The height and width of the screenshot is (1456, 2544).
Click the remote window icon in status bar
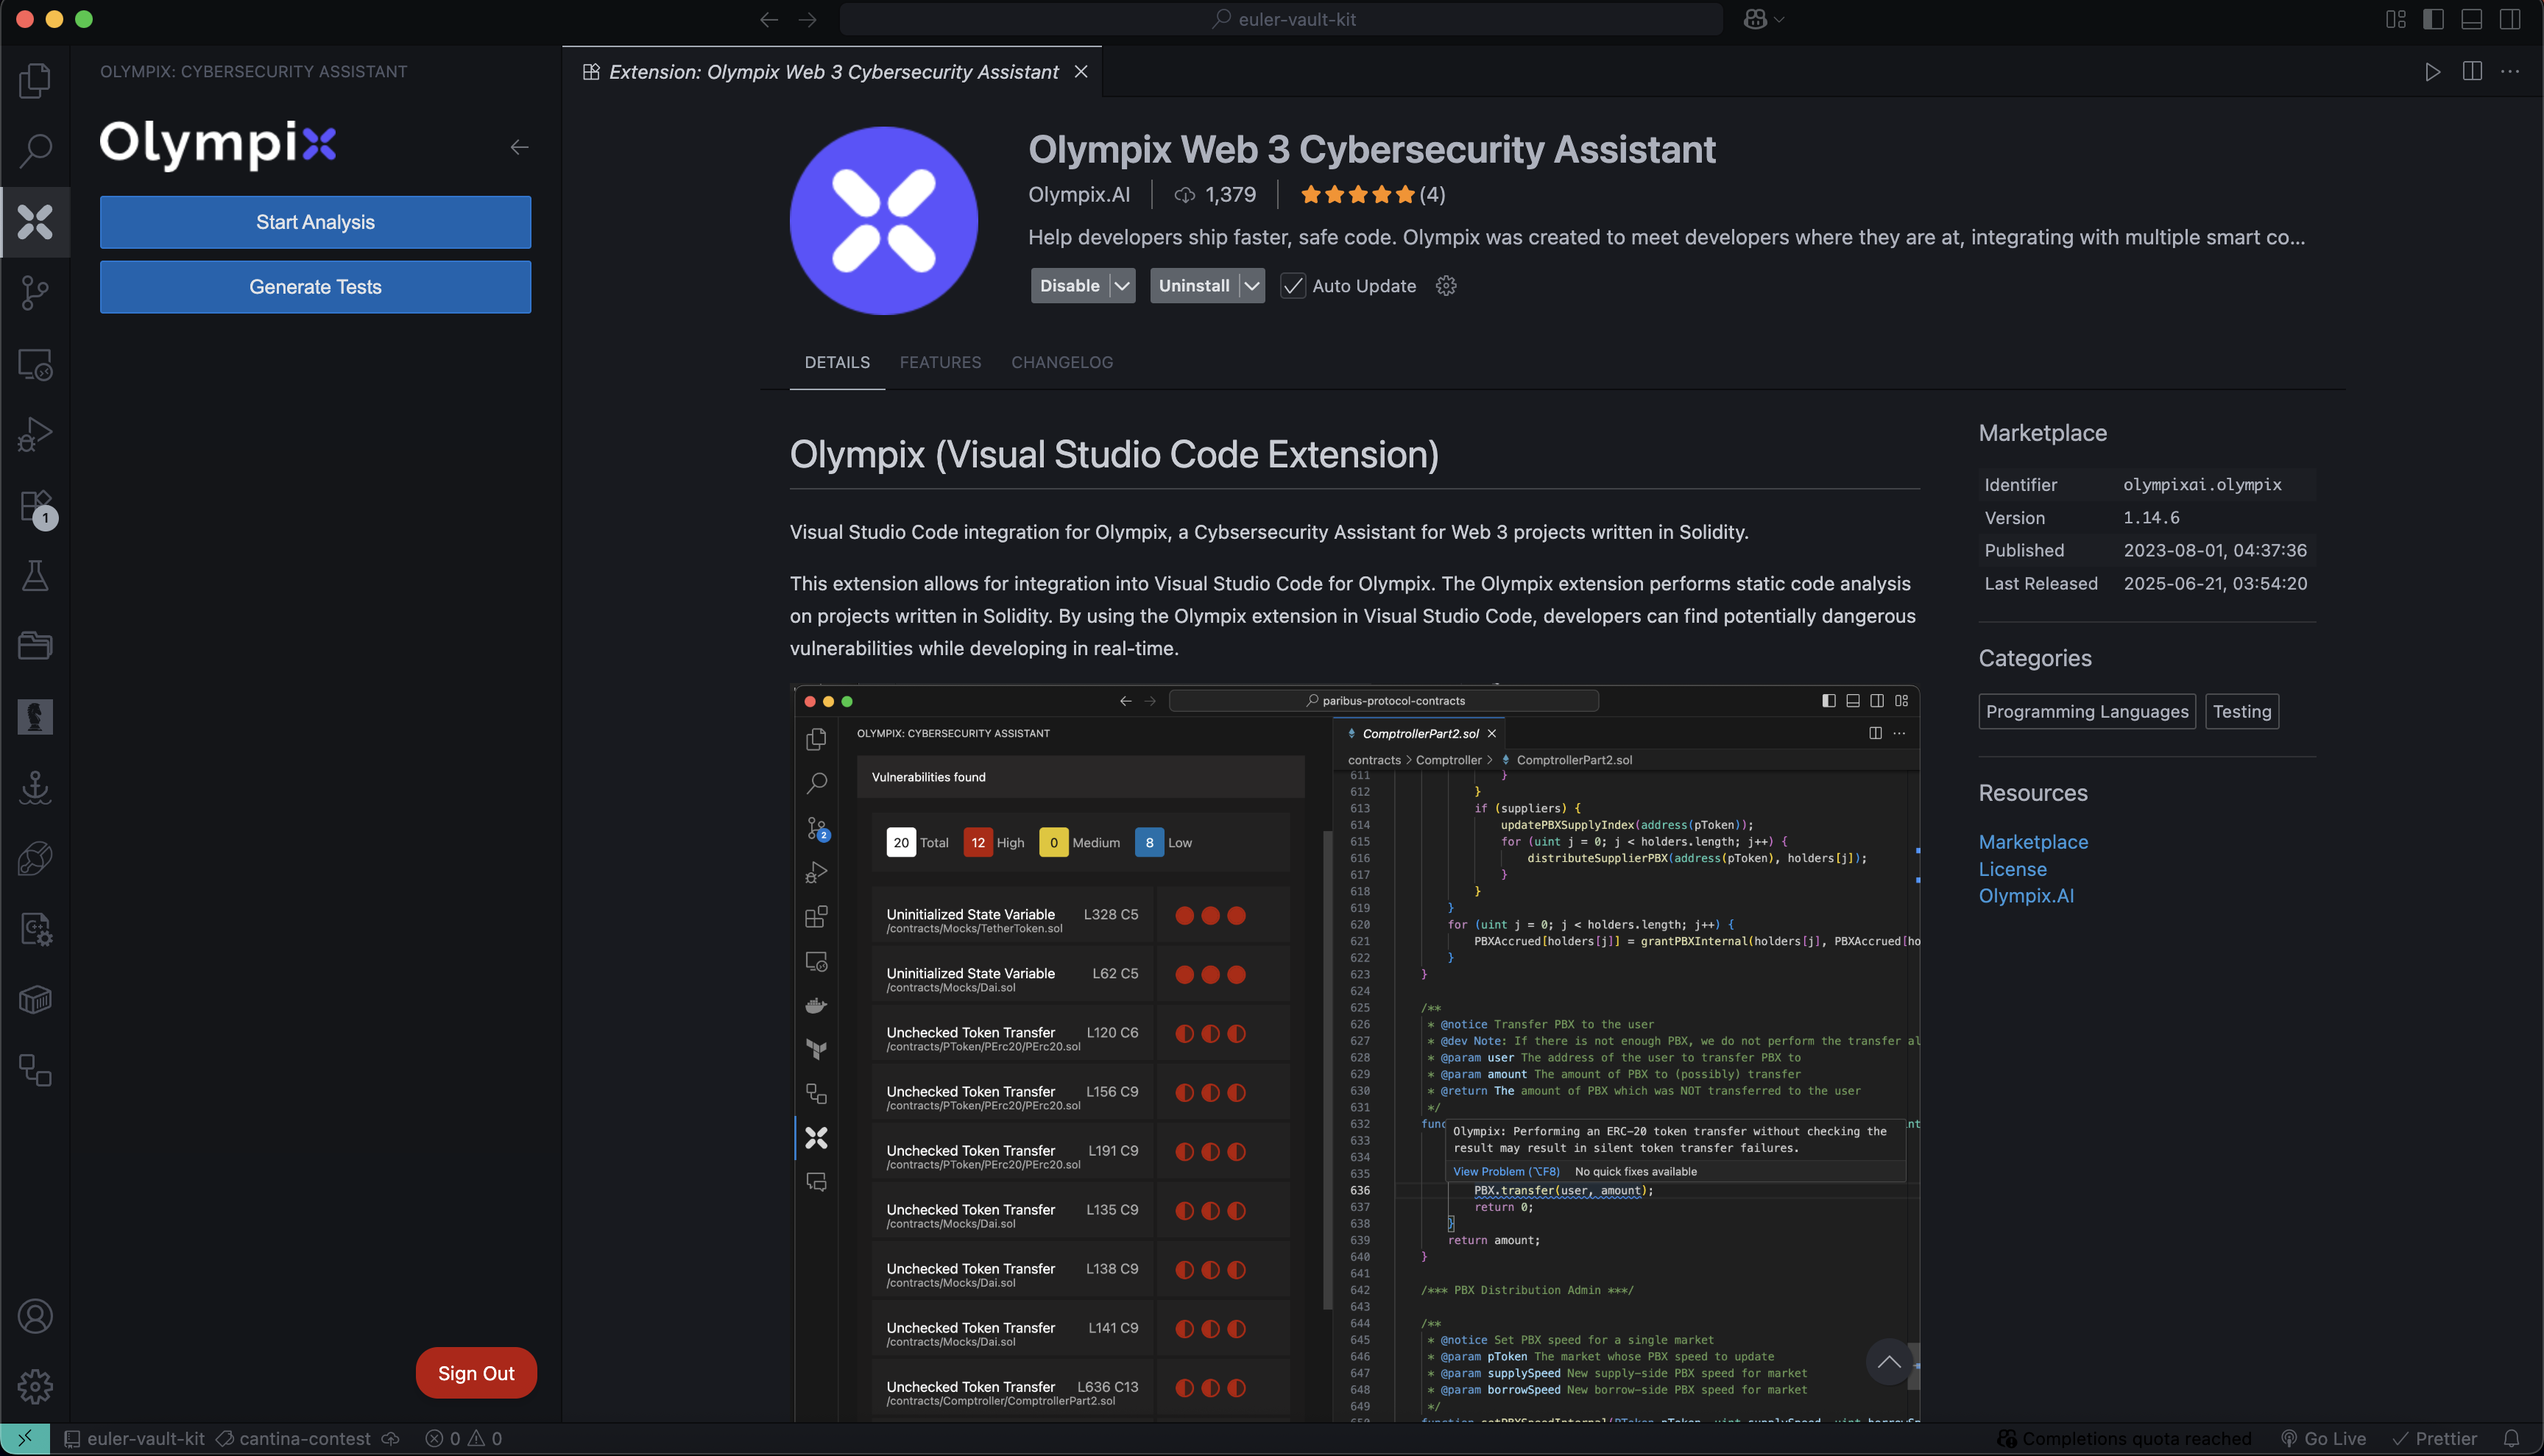coord(25,1438)
